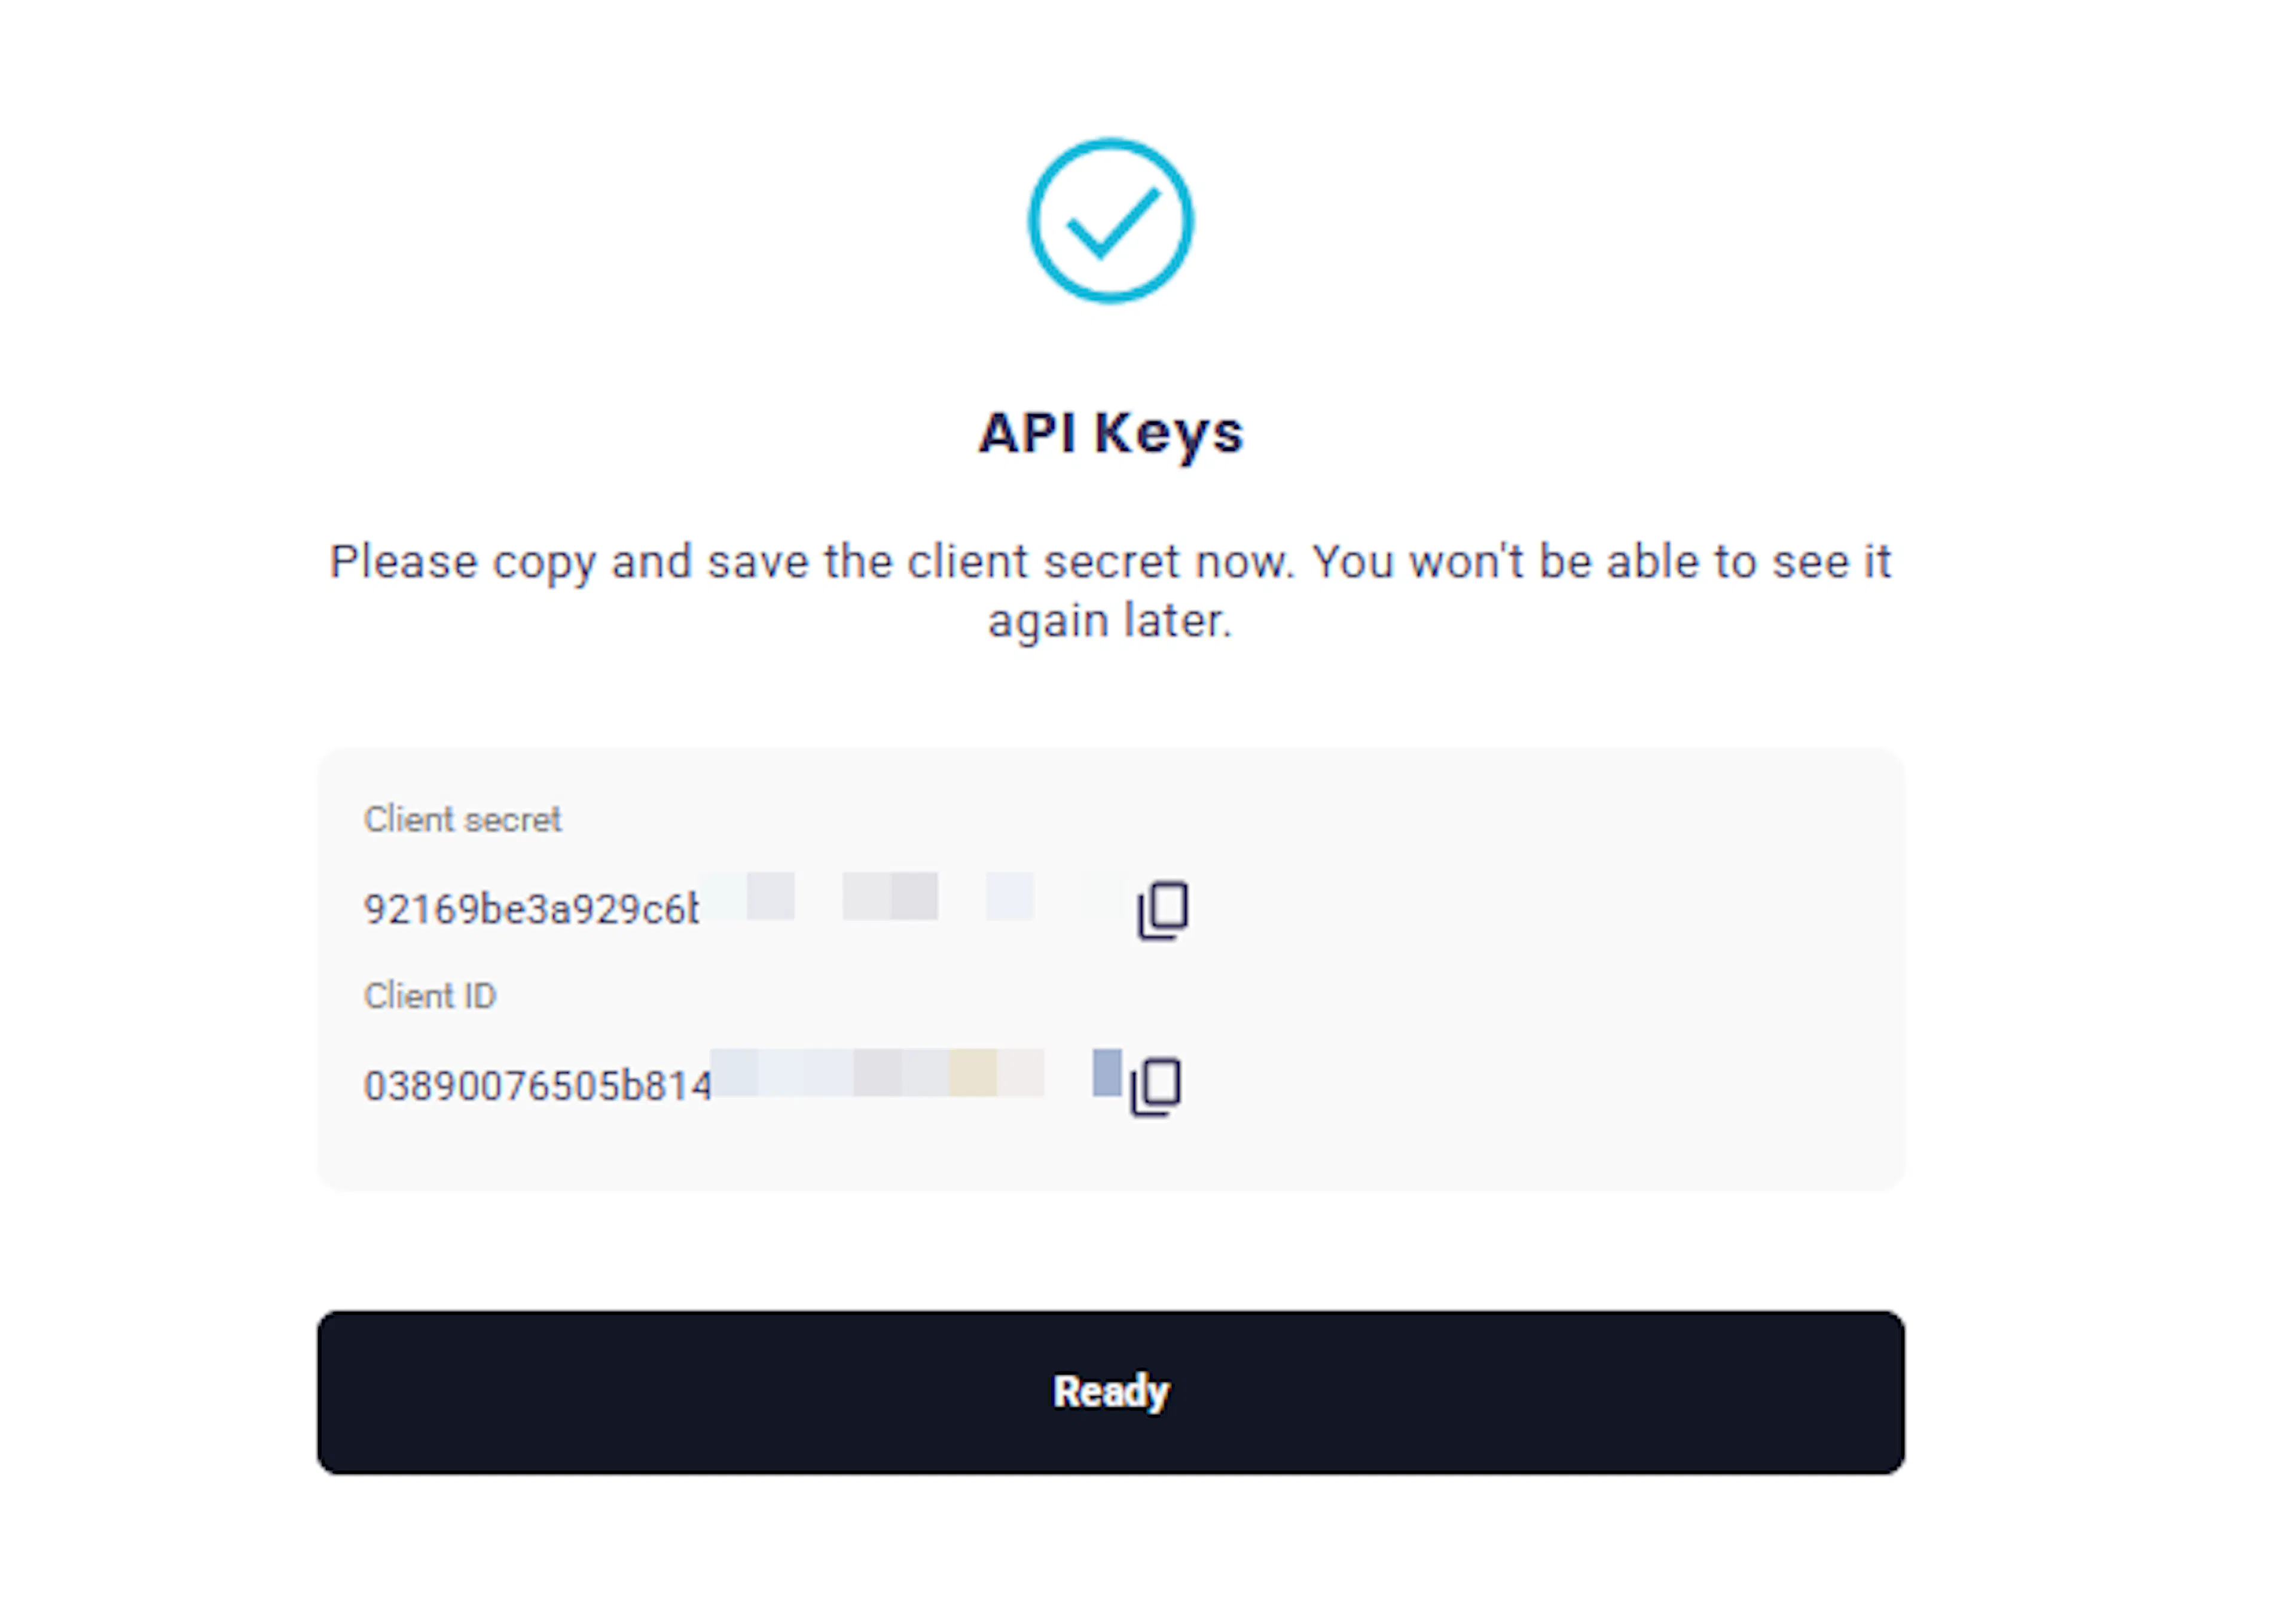Click the "Client ID" field label
The height and width of the screenshot is (1597, 2296).
coord(430,996)
